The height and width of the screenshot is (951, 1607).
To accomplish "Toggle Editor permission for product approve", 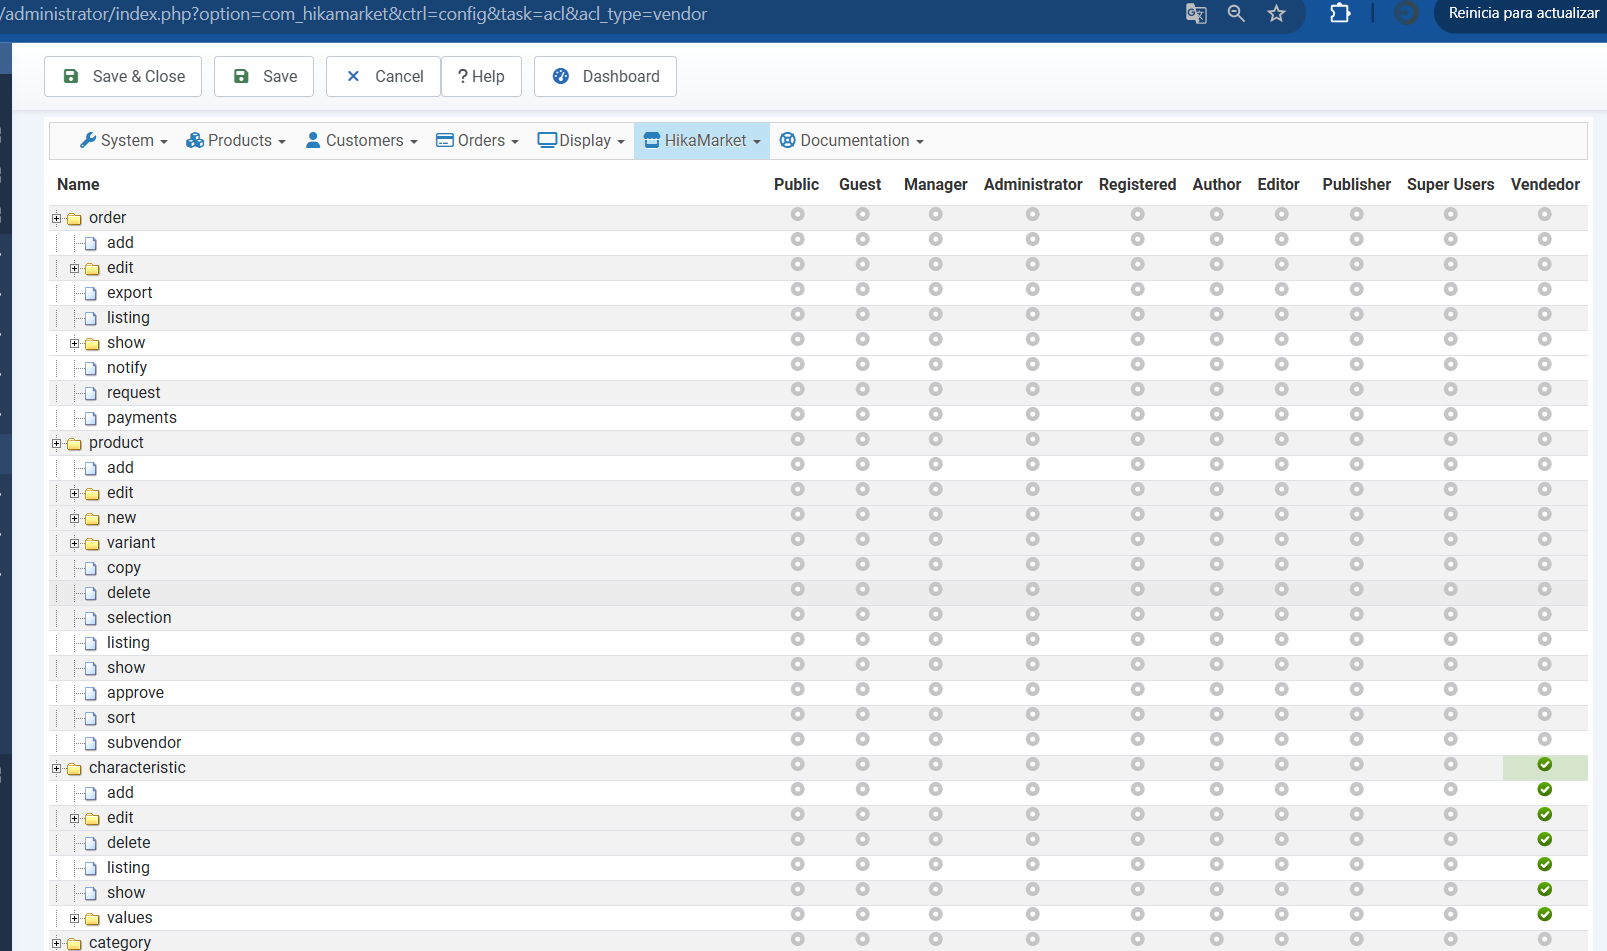I will pyautogui.click(x=1281, y=689).
